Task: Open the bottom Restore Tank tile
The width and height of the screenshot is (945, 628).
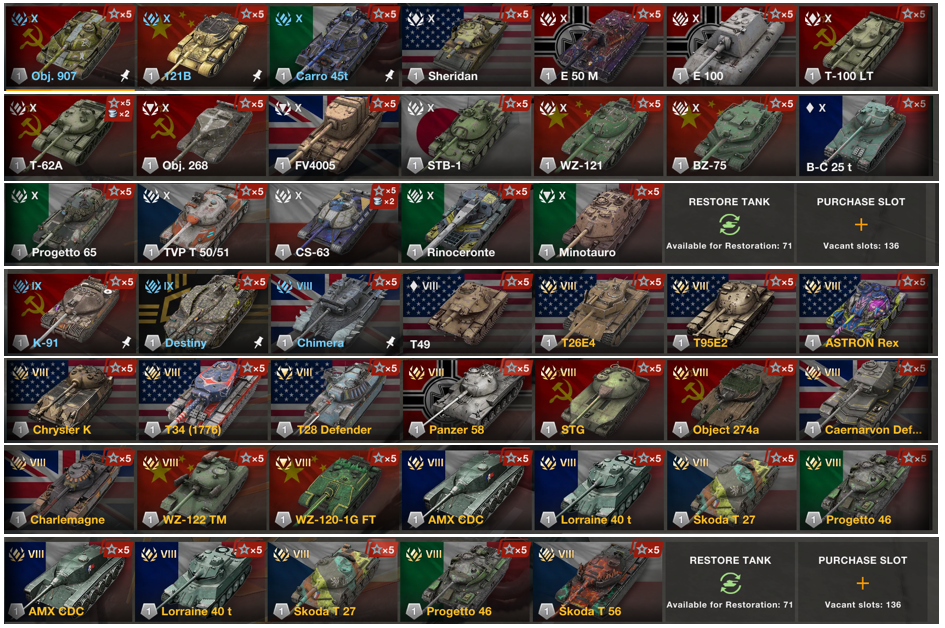Action: click(x=730, y=582)
